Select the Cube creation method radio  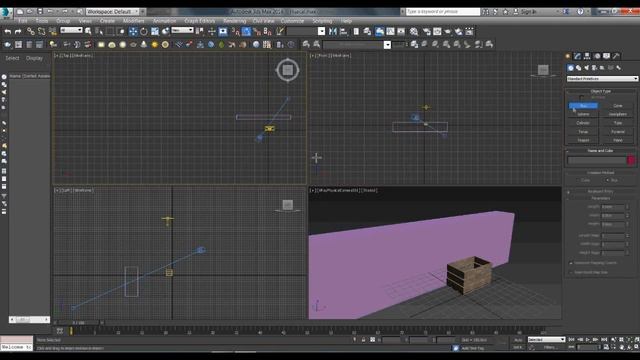(x=579, y=180)
